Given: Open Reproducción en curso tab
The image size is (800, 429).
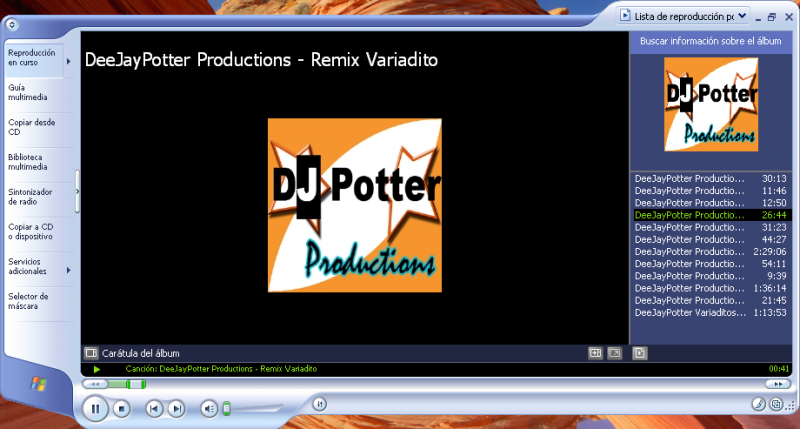Looking at the screenshot, I should tap(34, 58).
